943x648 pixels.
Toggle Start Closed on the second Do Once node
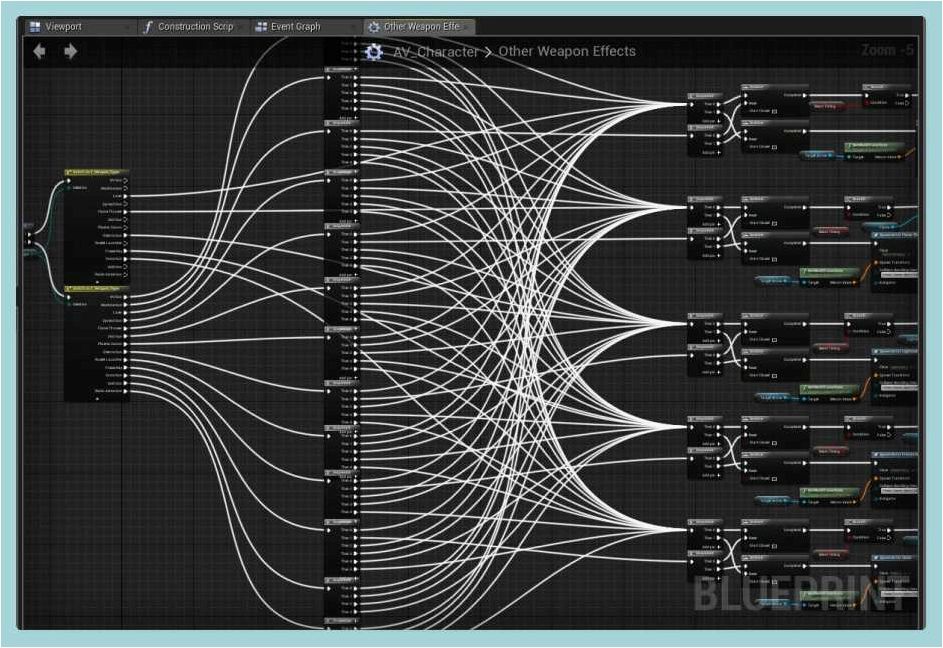point(773,147)
